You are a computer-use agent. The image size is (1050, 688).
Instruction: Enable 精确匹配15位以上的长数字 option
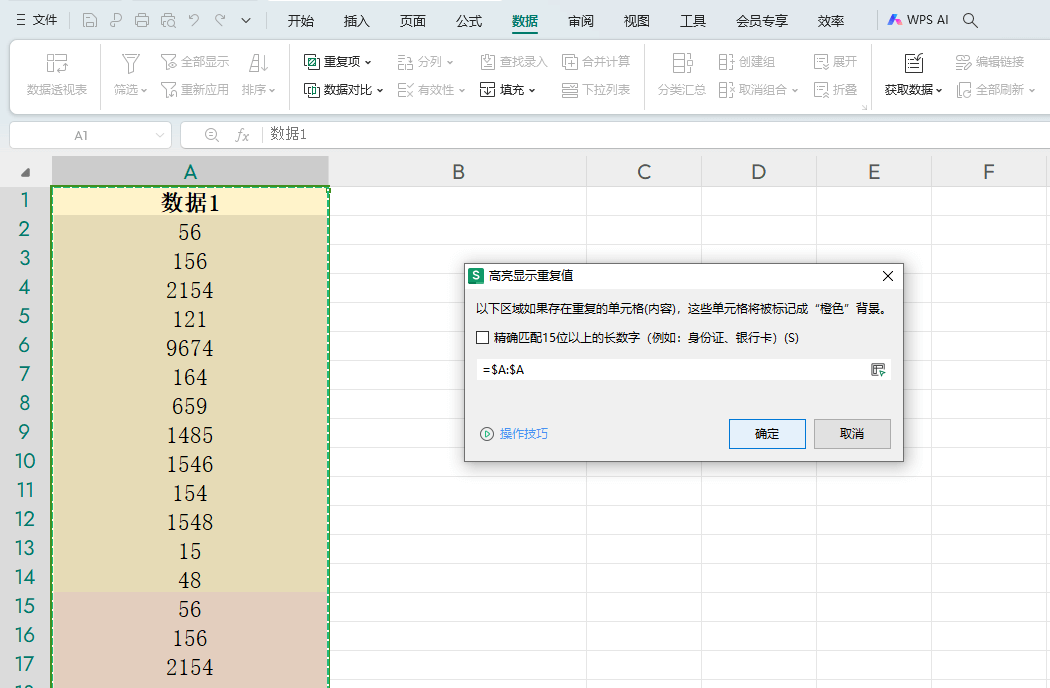(x=481, y=338)
